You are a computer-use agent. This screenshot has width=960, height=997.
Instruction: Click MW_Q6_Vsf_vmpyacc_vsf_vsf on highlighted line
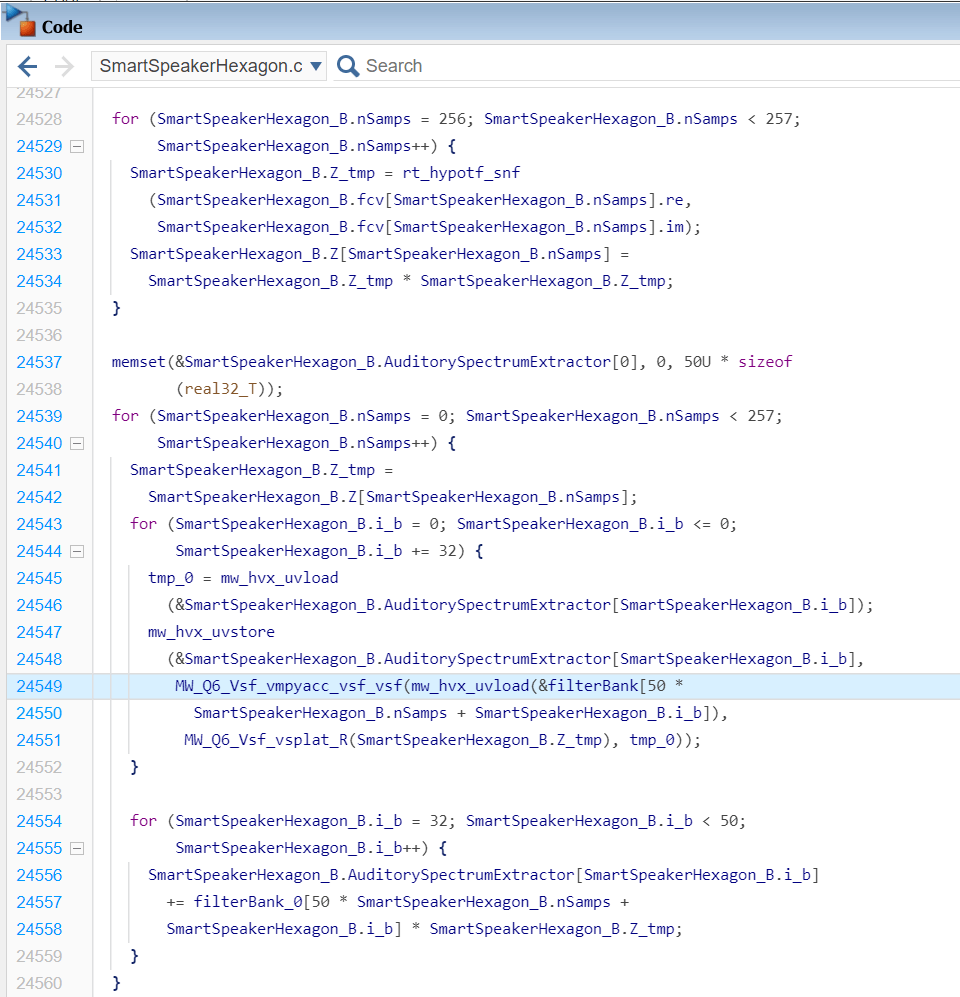(x=288, y=686)
